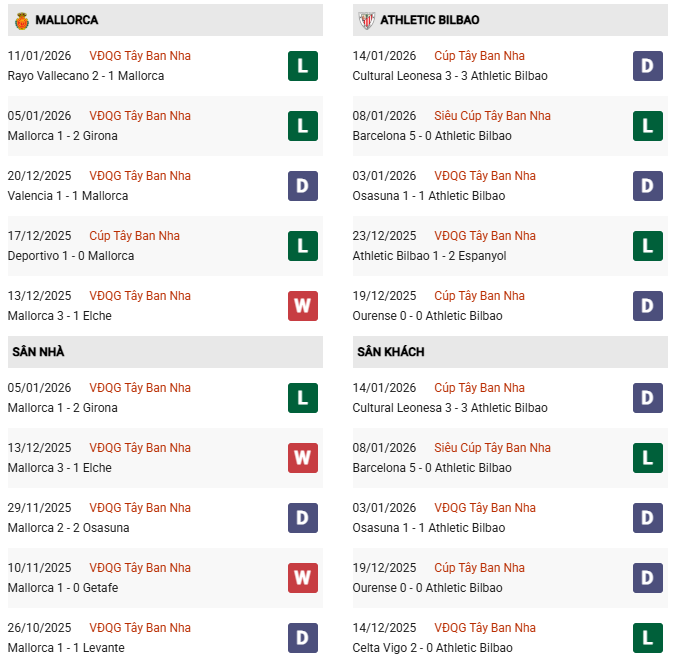Click the D badge for Mallorca 2-2 Osasuna
Viewport: 675px width, 667px height.
click(303, 518)
